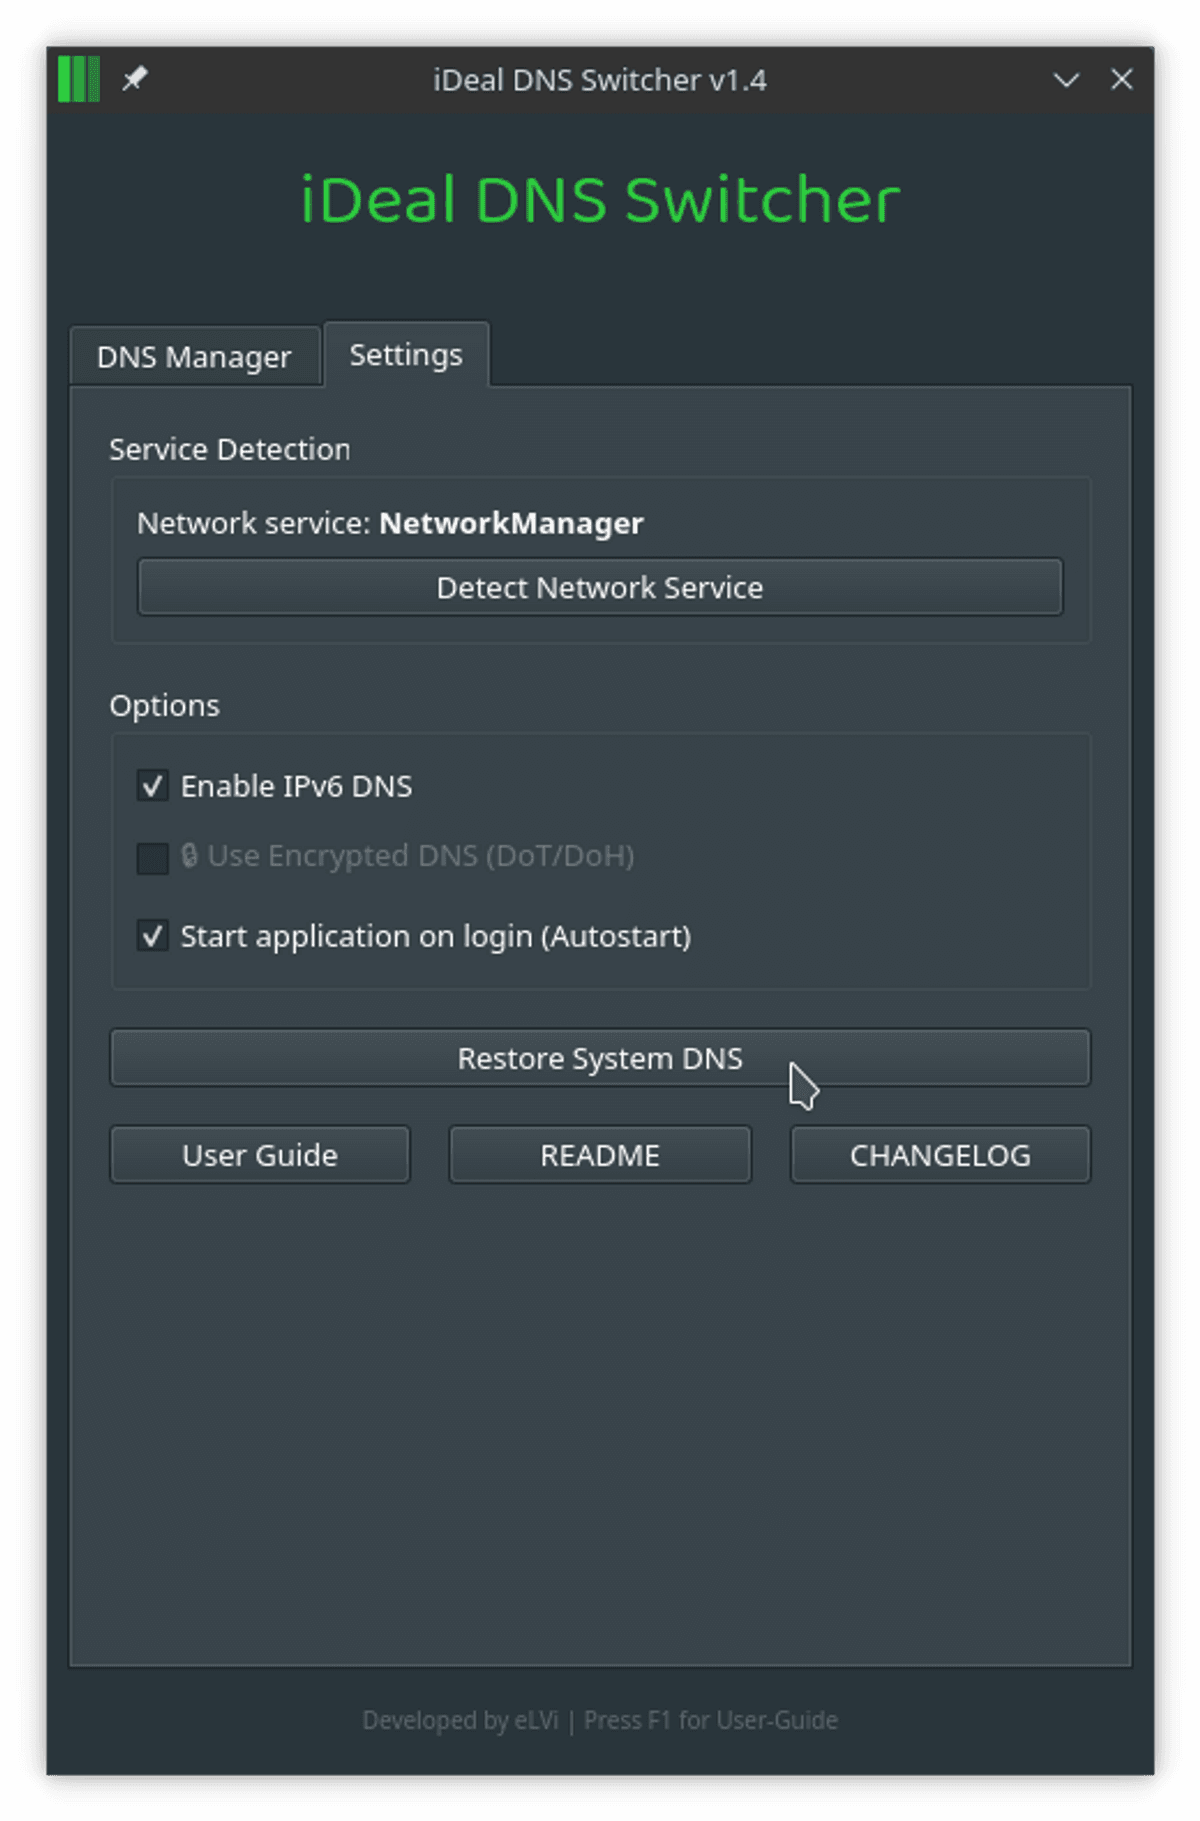
Task: Open the README document
Action: [600, 1155]
